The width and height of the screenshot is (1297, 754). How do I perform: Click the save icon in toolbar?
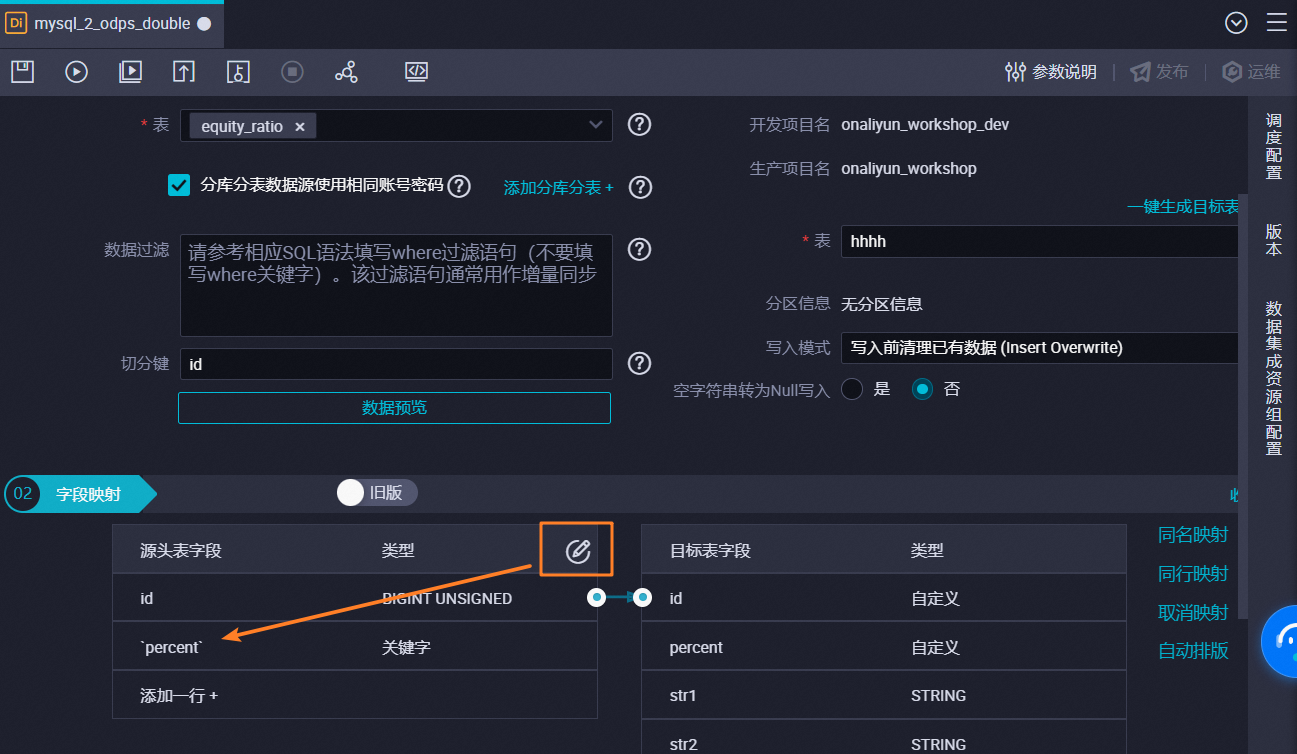point(22,71)
